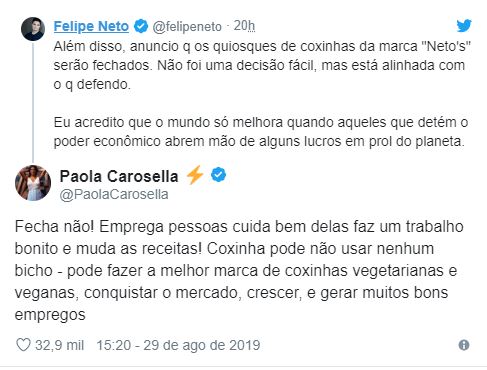Open the Paola Carosella display name

point(119,176)
